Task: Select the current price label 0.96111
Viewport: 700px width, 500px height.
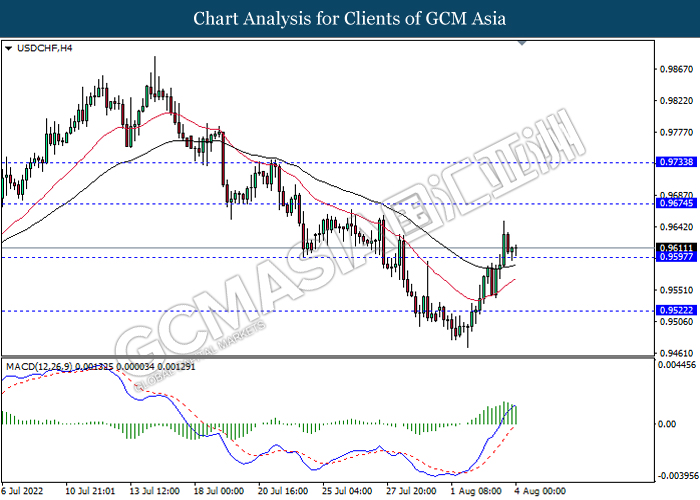Action: 676,248
